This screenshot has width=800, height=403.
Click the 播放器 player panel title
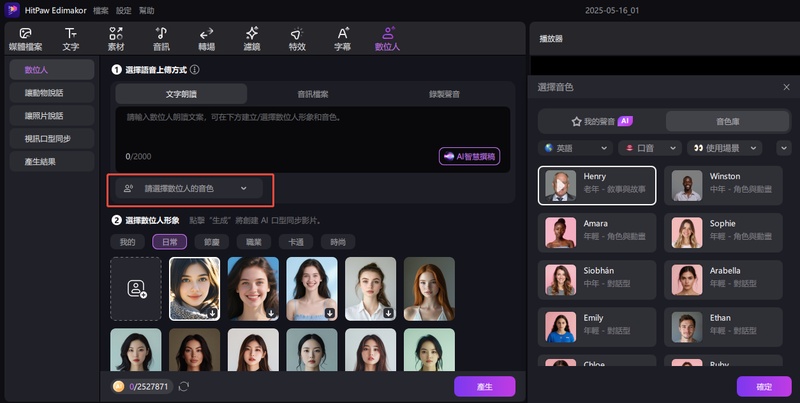click(x=551, y=39)
